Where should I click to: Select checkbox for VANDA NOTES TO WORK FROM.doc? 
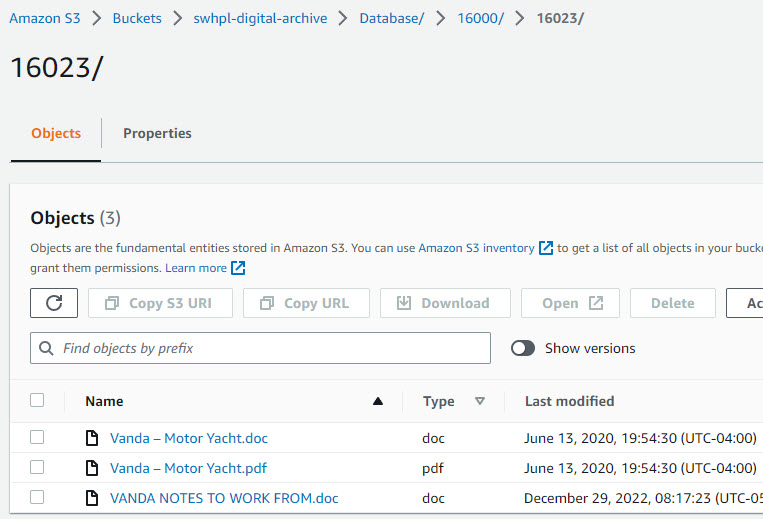37,497
